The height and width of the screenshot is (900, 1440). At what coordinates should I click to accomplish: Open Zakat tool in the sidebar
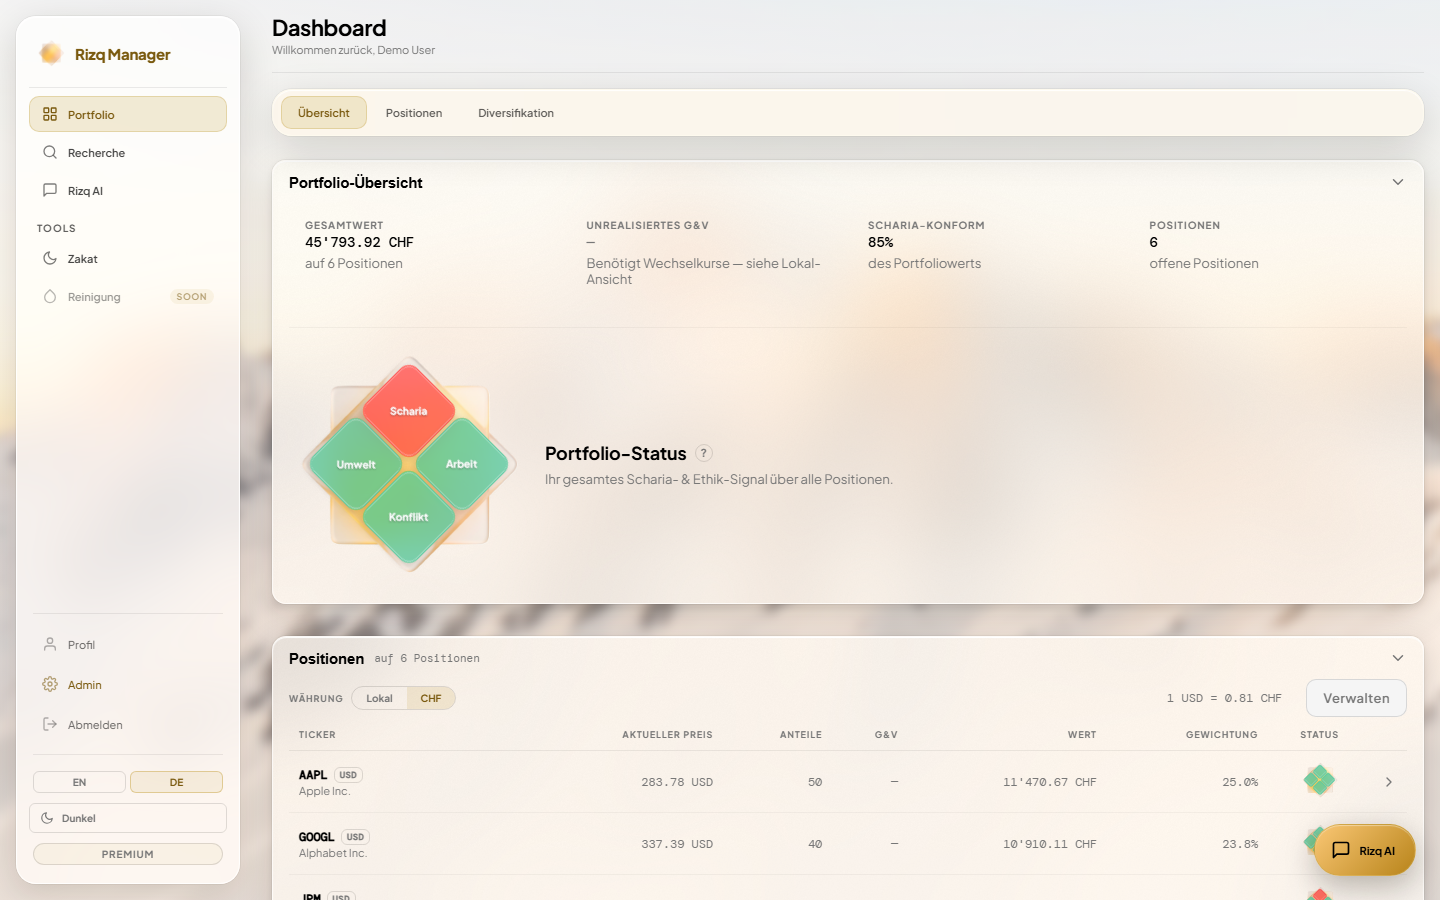[x=128, y=258]
